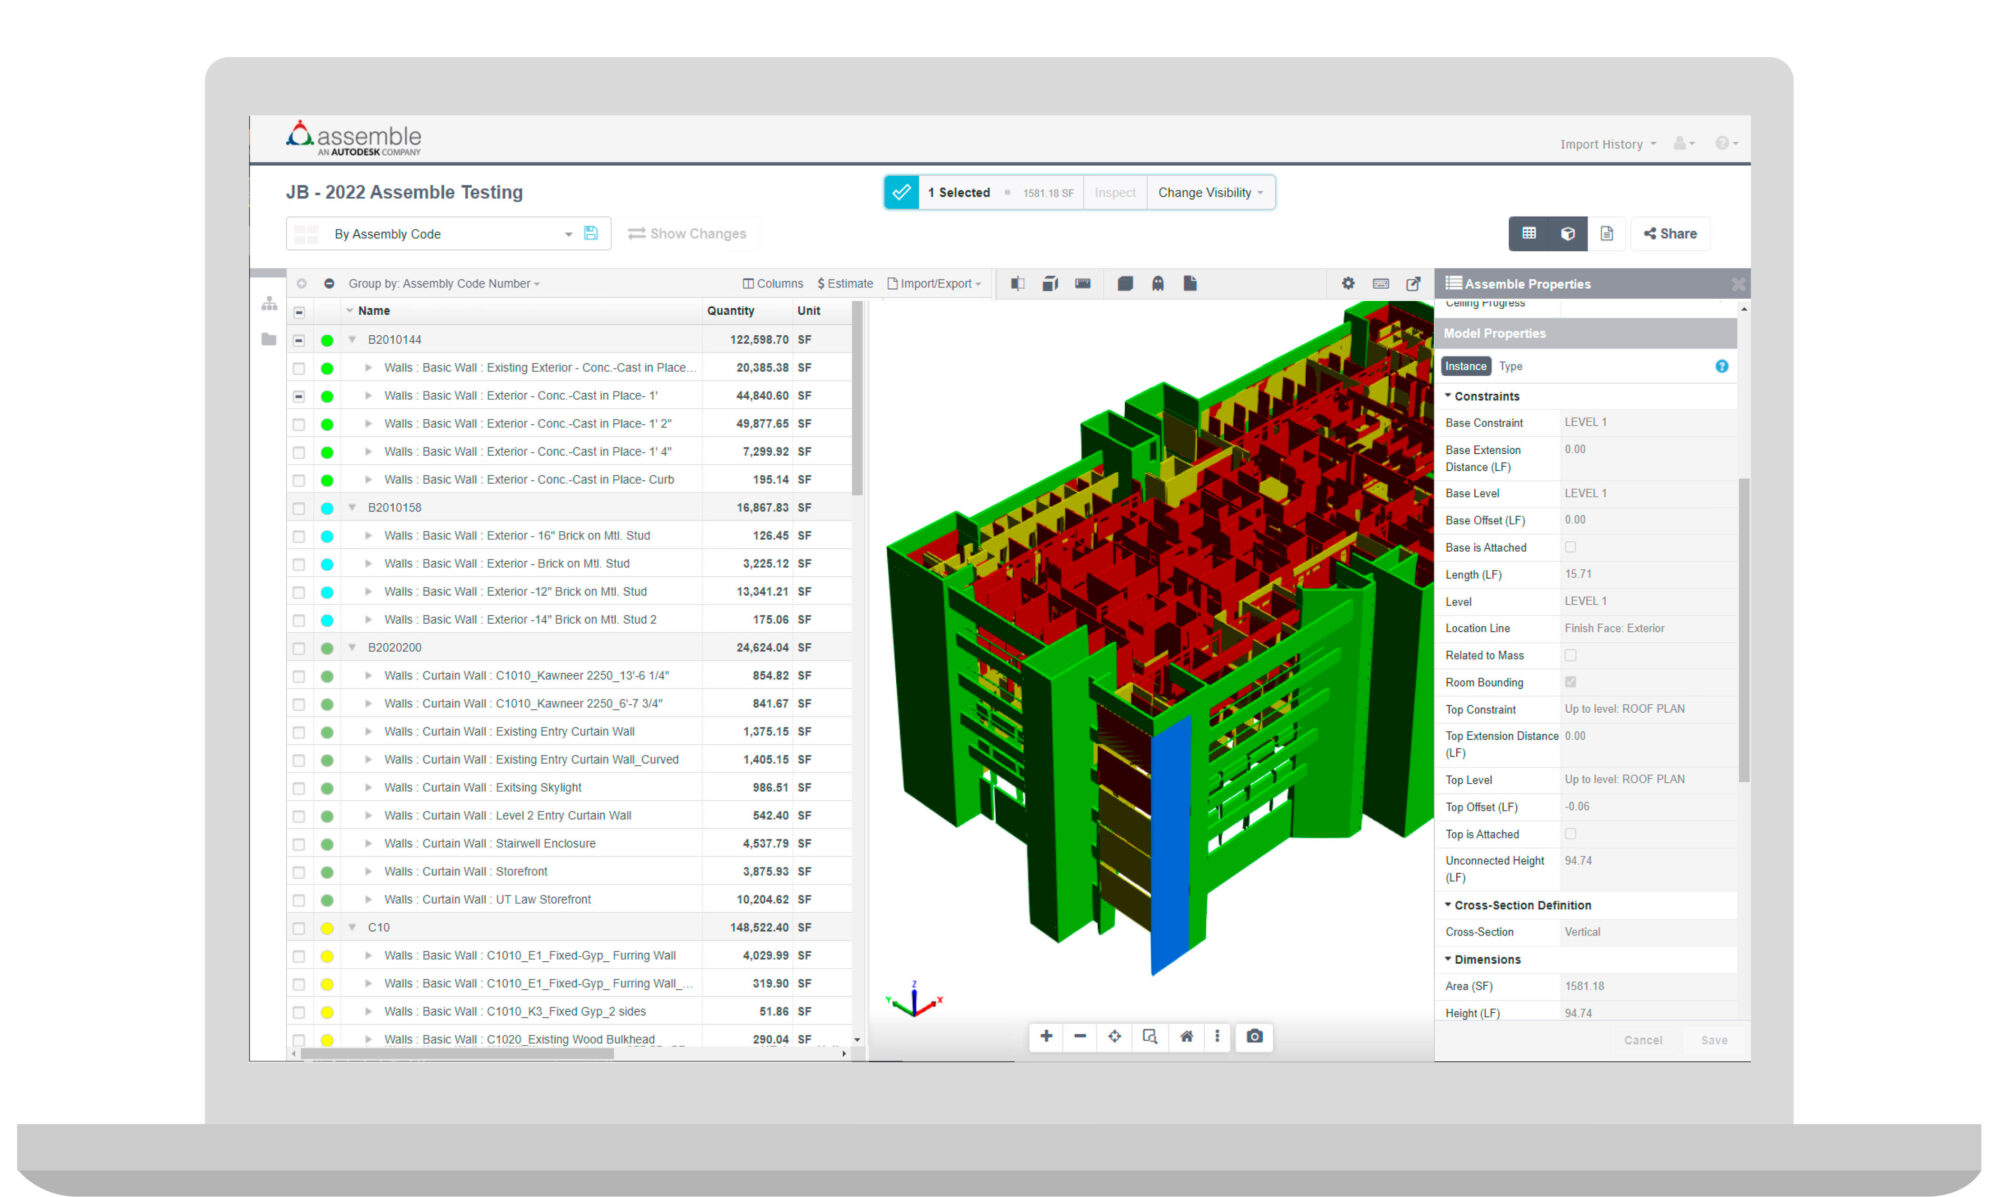
Task: Click the ghost/hide elements icon in the toolbar
Action: pos(1156,283)
